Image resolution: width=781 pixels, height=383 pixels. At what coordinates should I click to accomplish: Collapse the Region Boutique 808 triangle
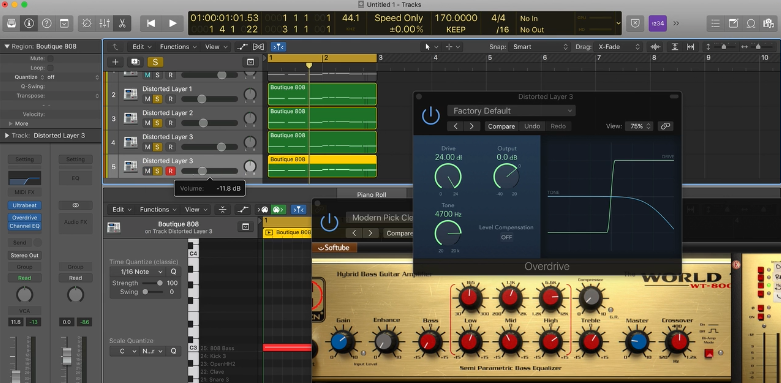pos(7,46)
